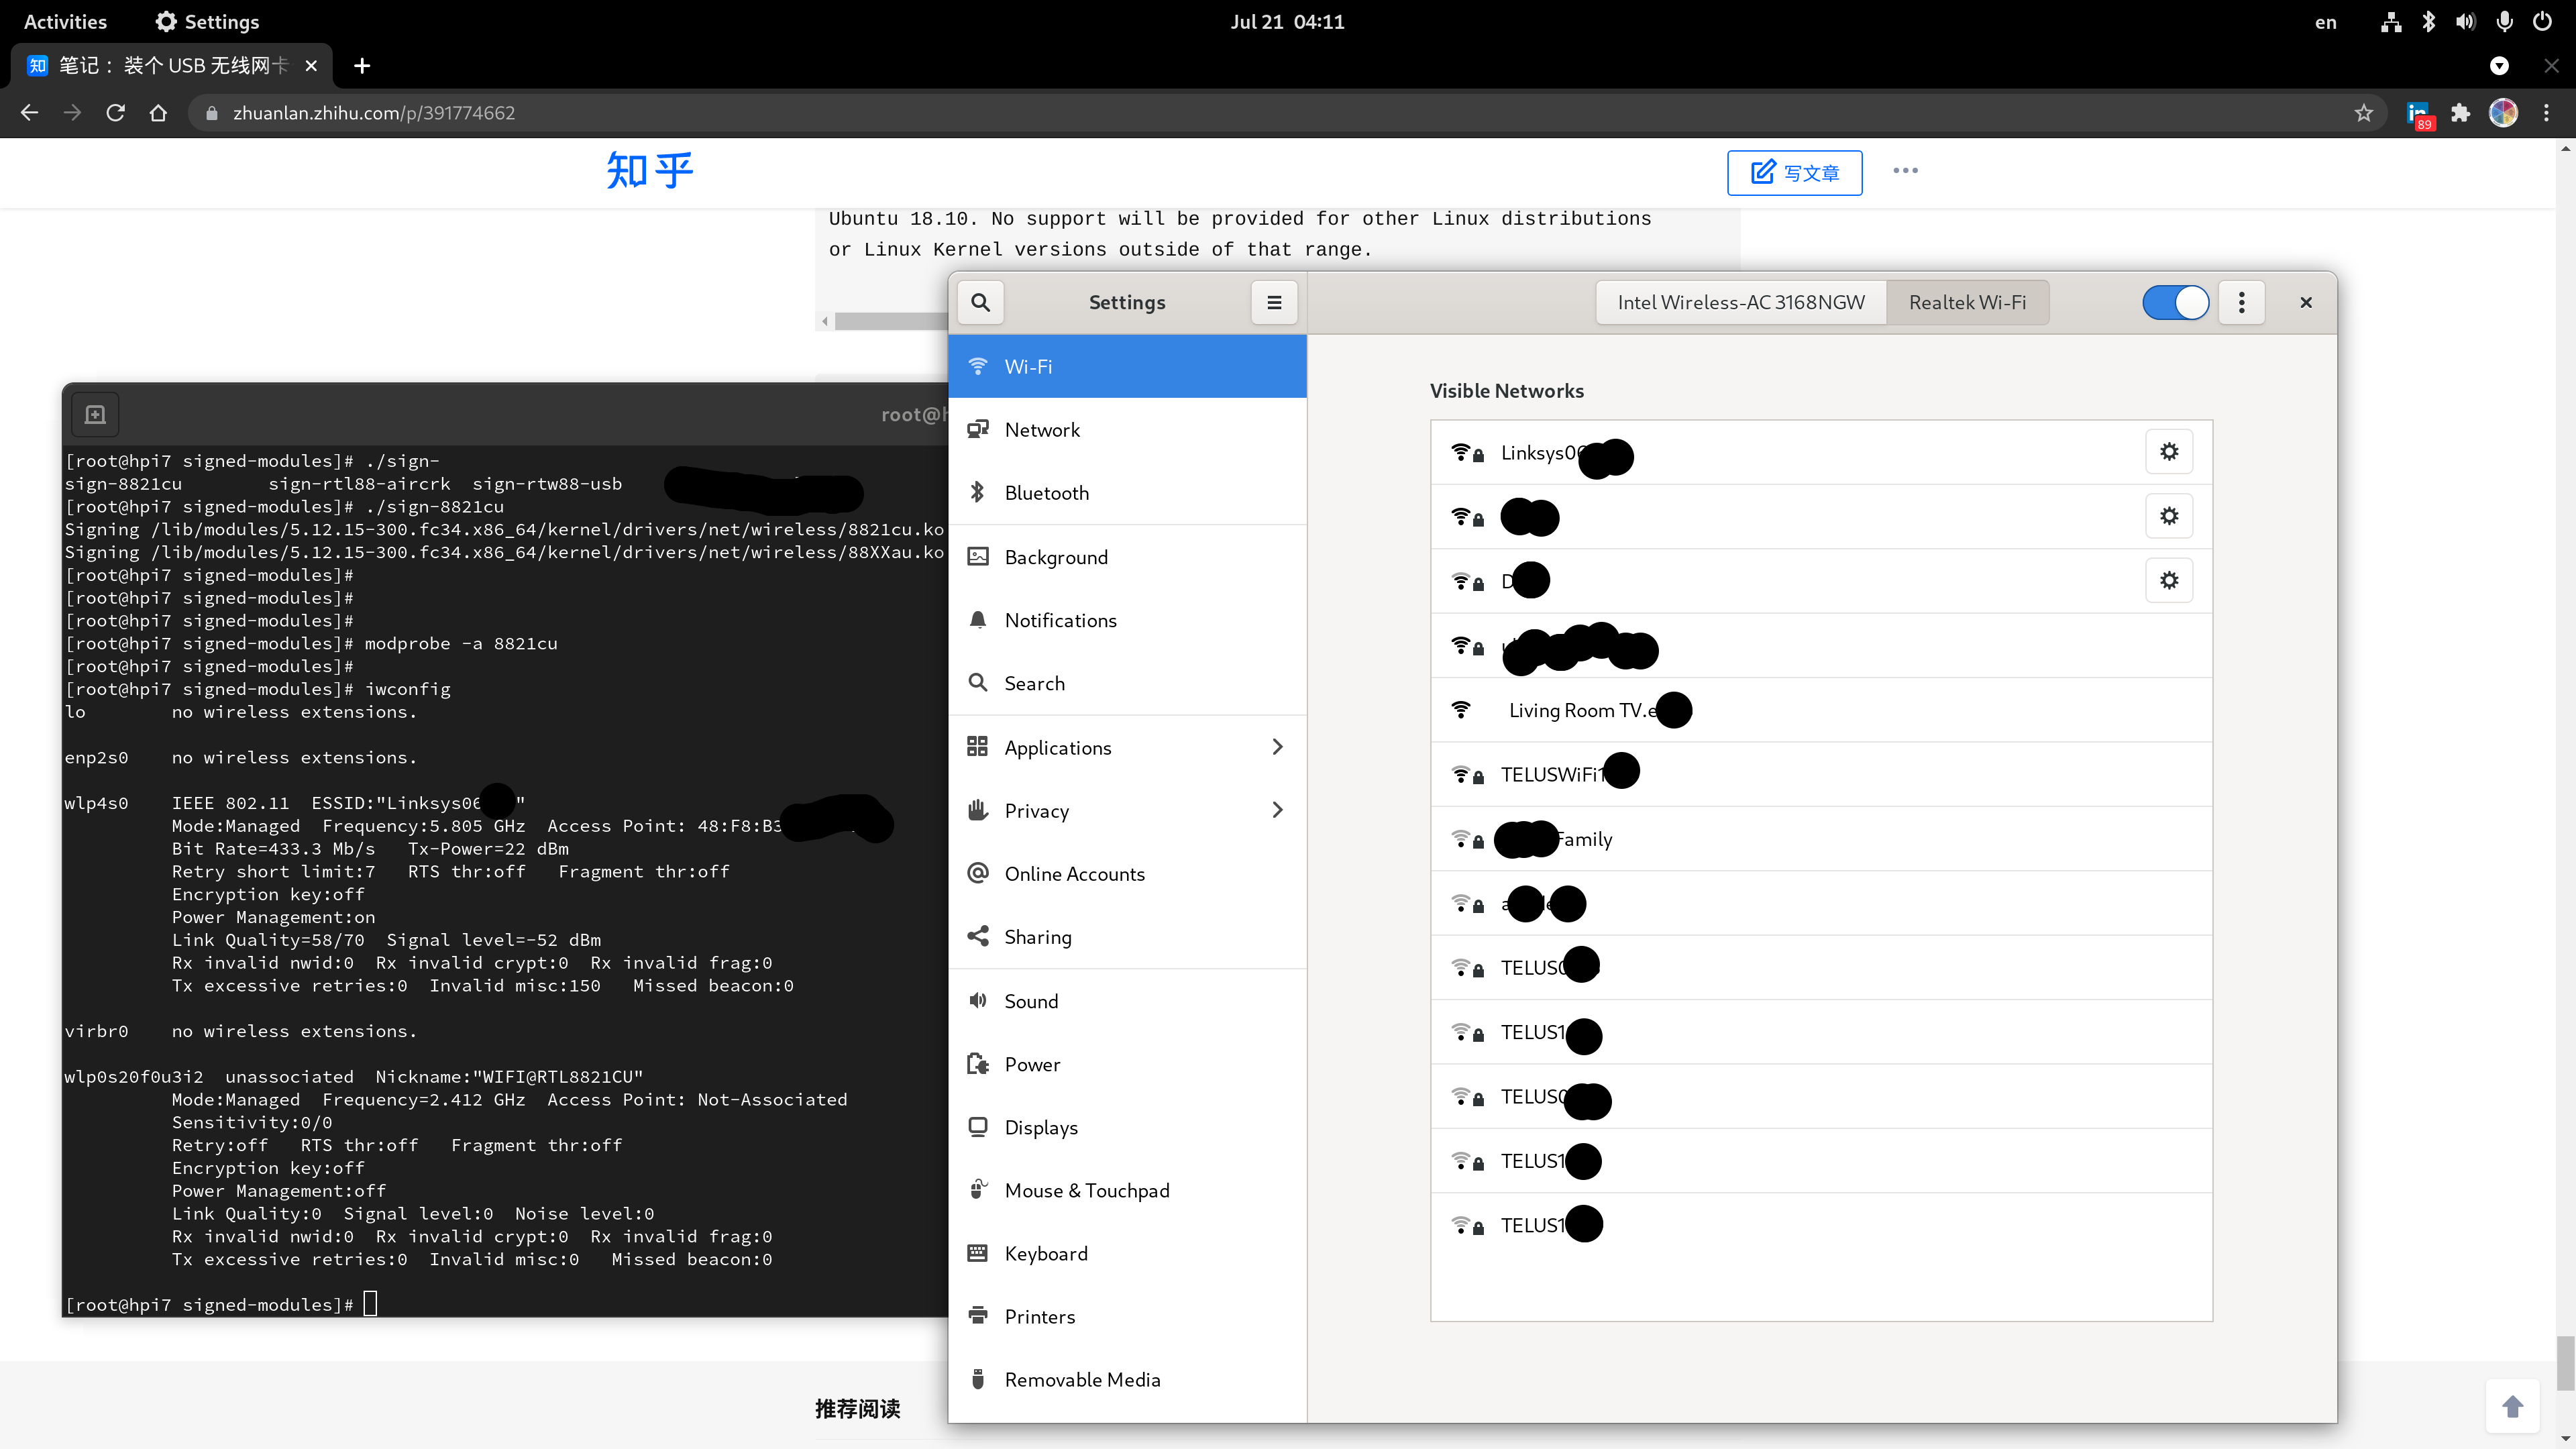Open the Wi-Fi panel three-dot options menu
The width and height of the screenshot is (2576, 1449).
tap(2241, 302)
